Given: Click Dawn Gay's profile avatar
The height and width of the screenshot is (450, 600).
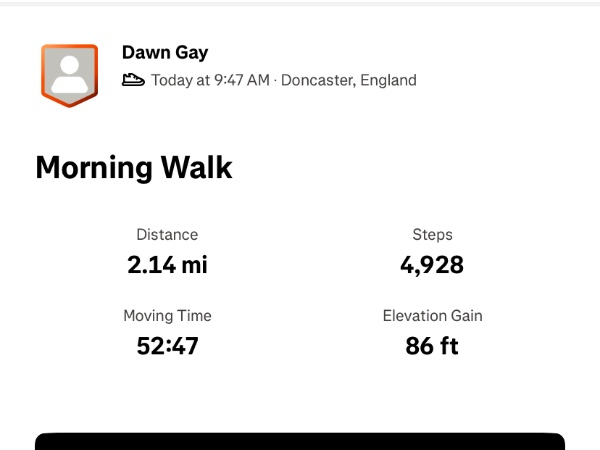Looking at the screenshot, I should tap(69, 73).
